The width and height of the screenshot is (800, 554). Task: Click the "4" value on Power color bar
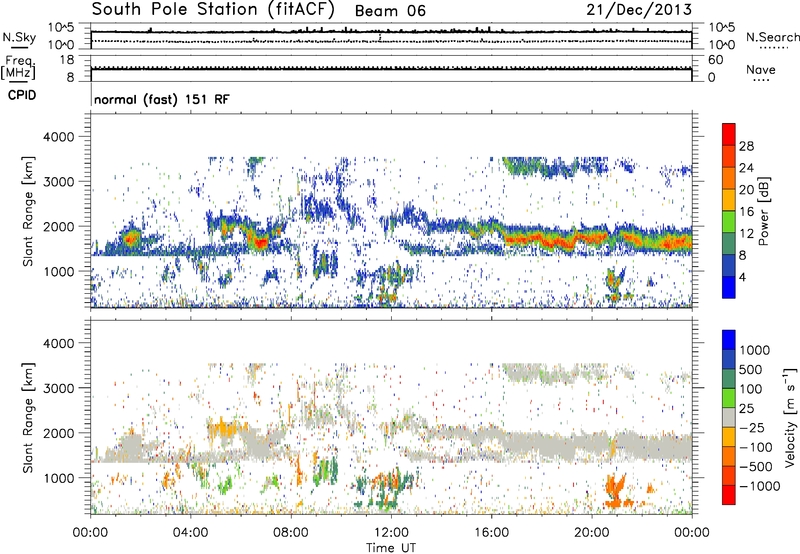(x=742, y=277)
